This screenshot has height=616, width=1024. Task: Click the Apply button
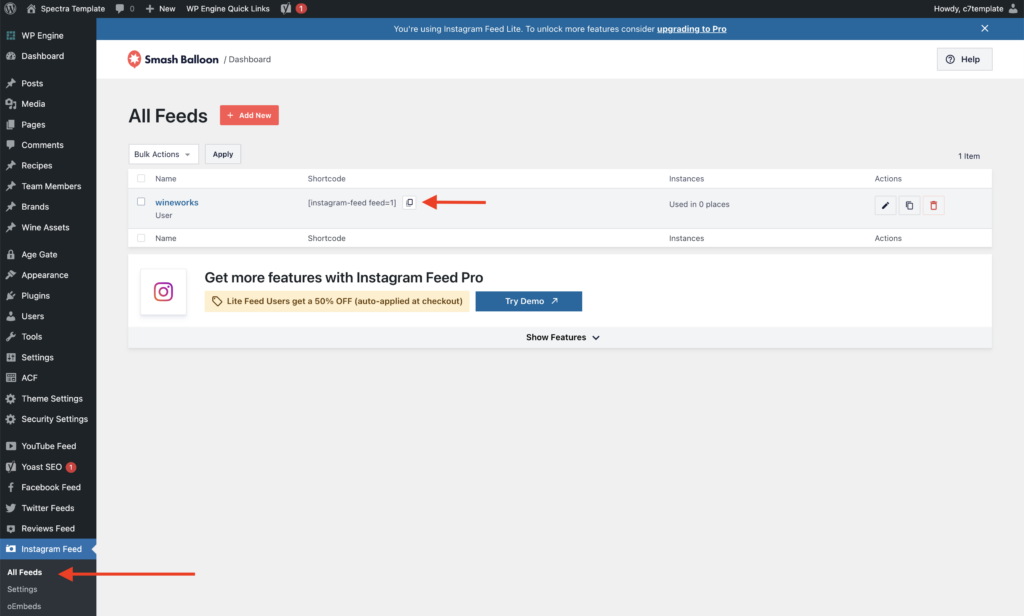tap(223, 154)
